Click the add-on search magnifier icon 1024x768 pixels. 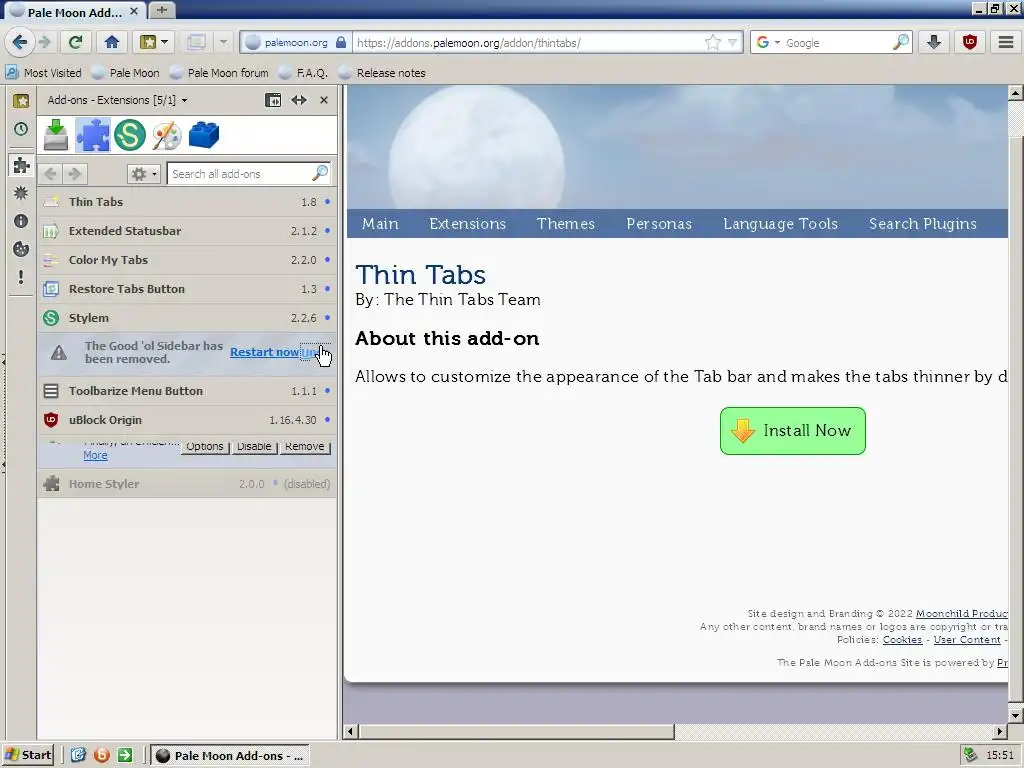point(320,173)
